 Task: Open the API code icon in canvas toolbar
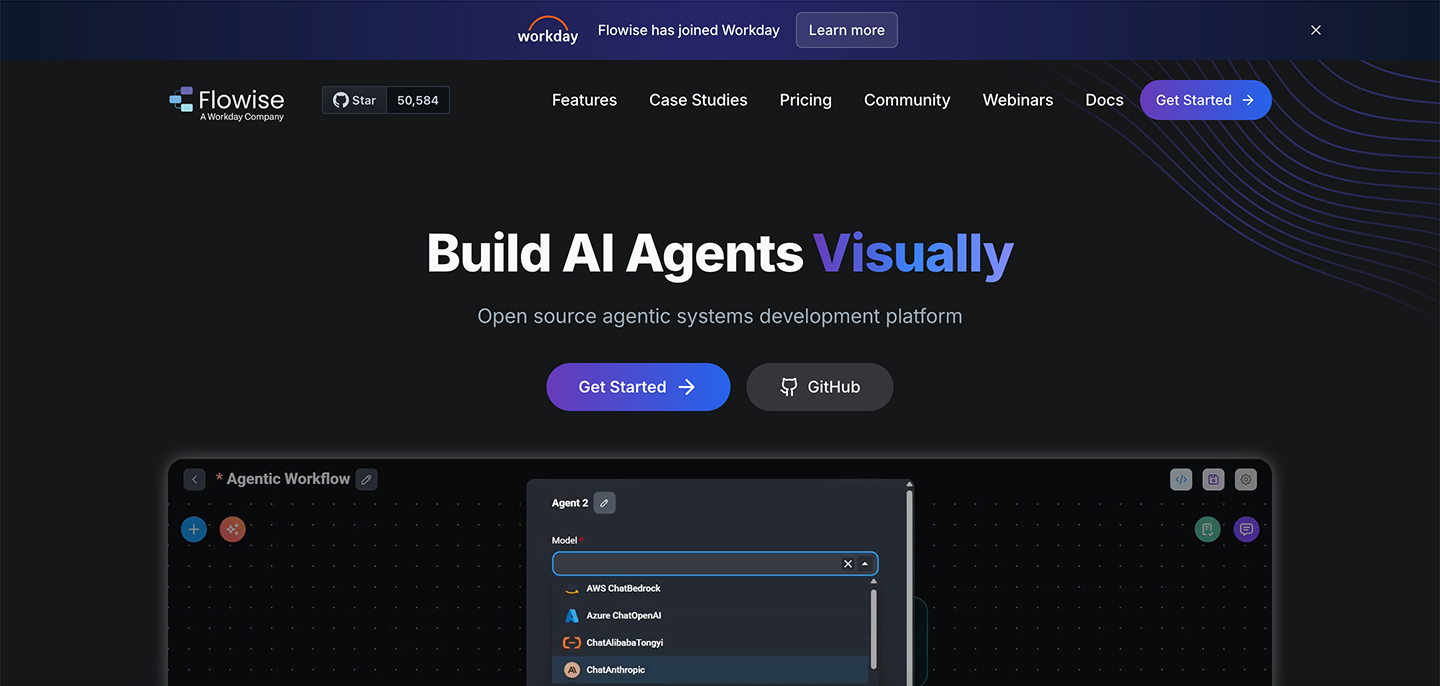coord(1181,479)
